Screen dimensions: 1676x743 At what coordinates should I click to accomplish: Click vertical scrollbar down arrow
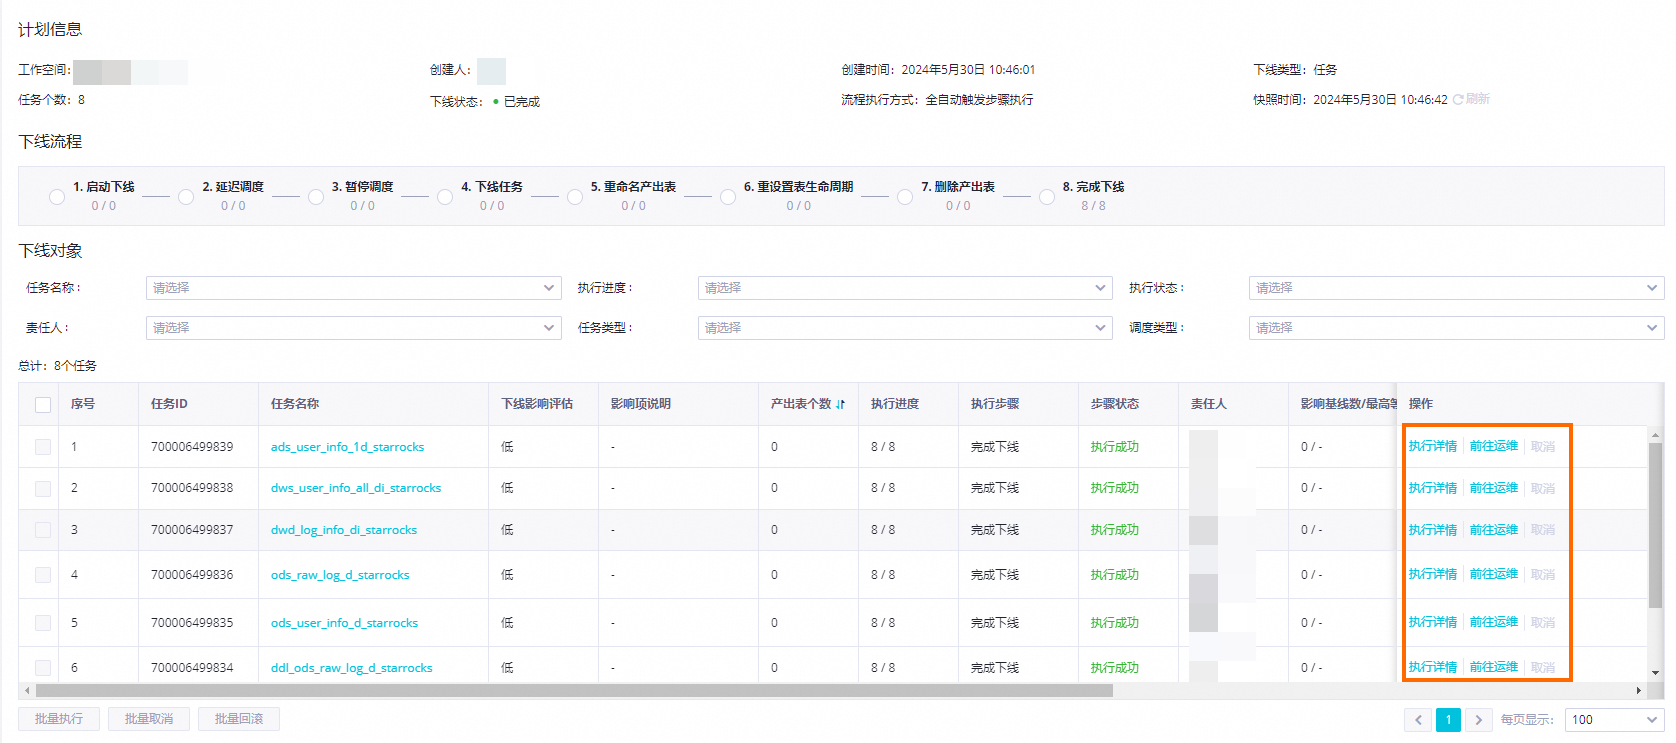[1655, 673]
